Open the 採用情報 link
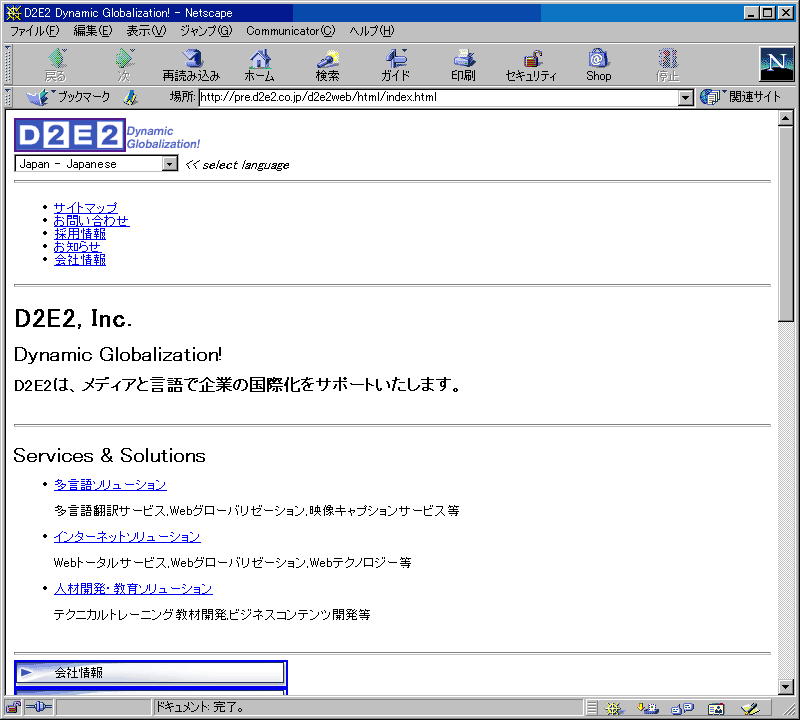 [x=80, y=234]
